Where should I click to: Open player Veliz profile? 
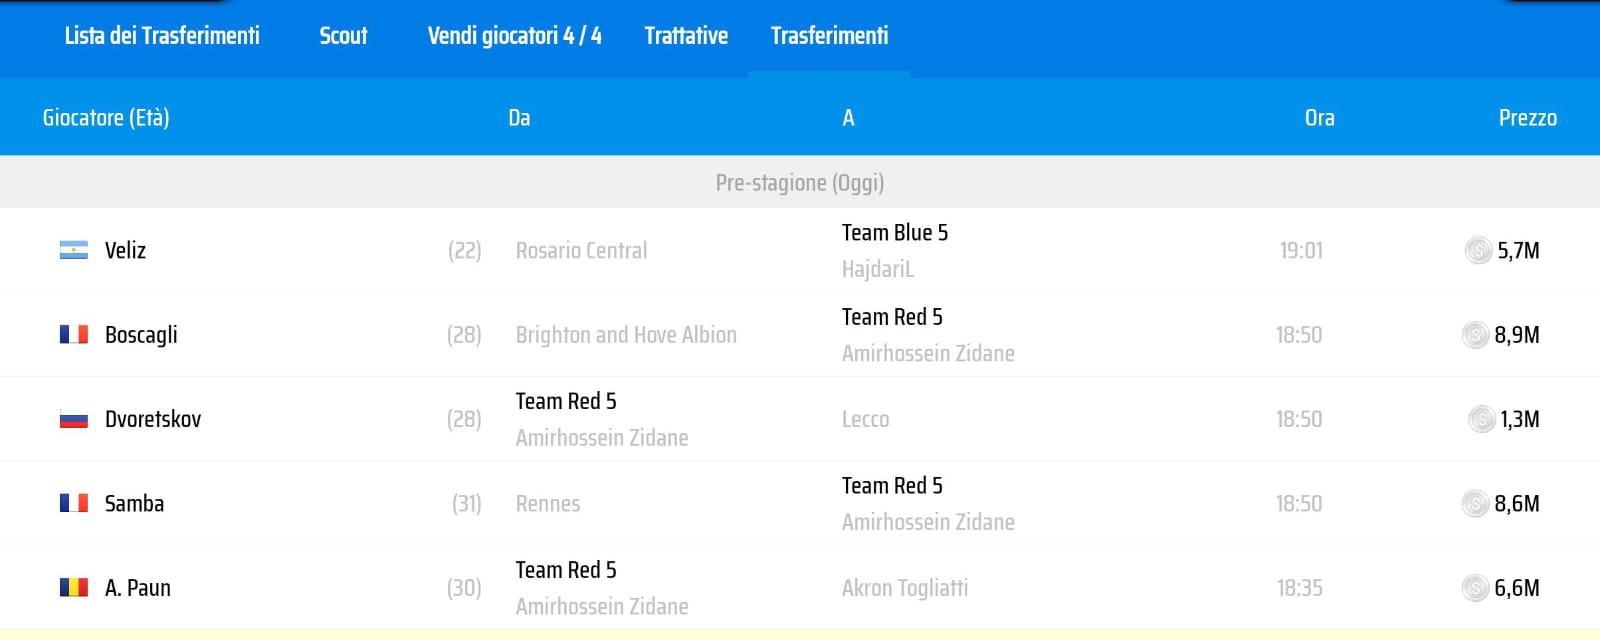coord(125,250)
